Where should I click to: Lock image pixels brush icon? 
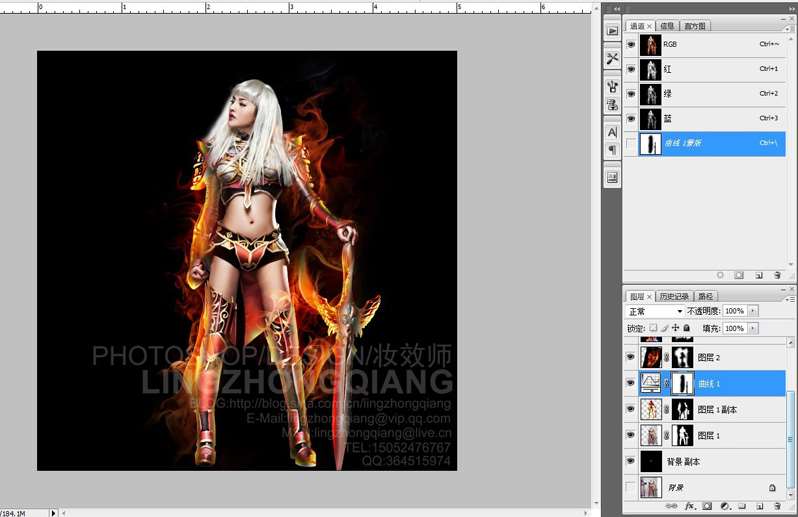pyautogui.click(x=664, y=328)
